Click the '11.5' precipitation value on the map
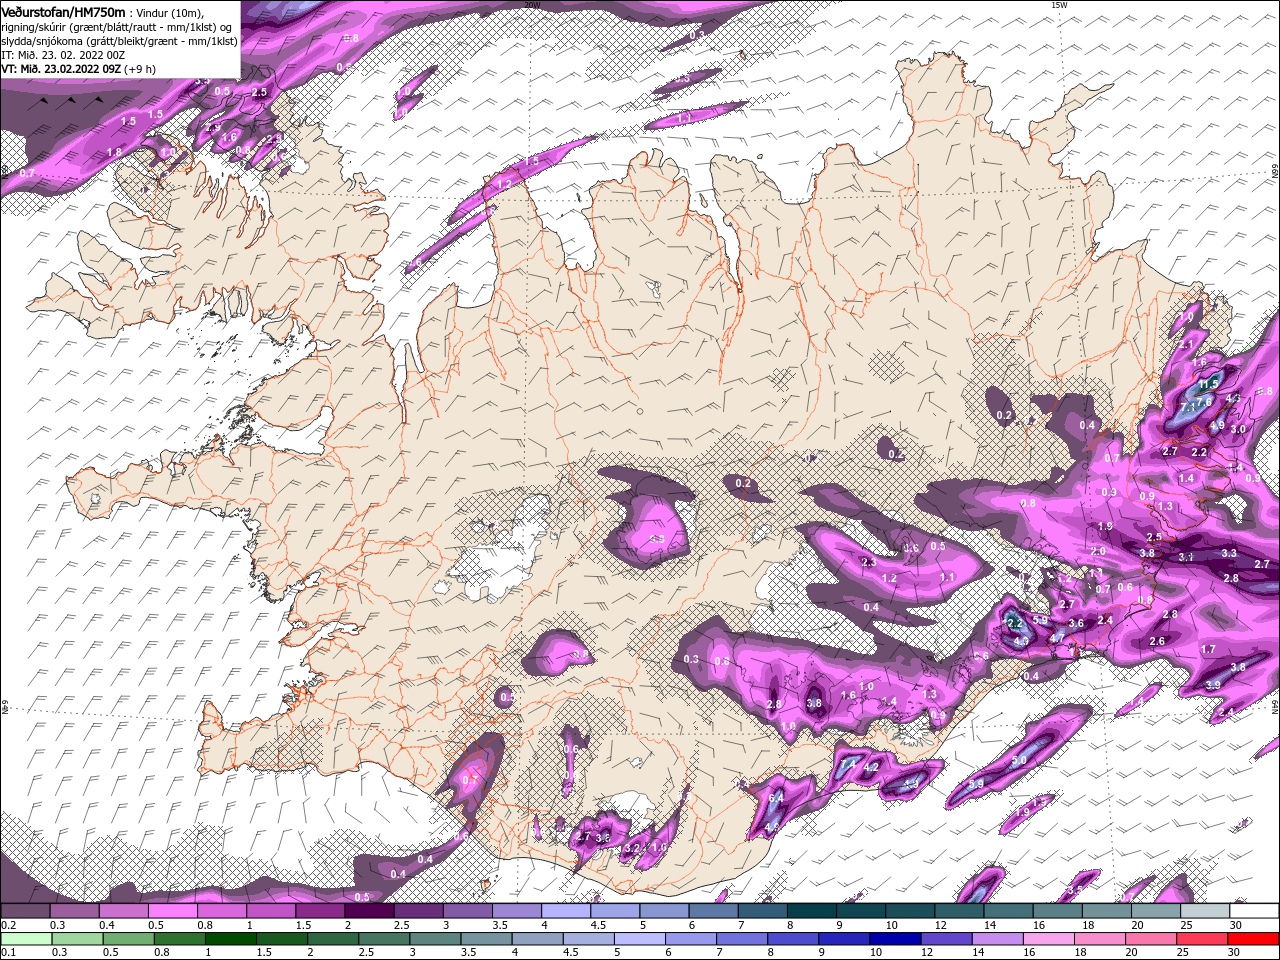Image resolution: width=1280 pixels, height=960 pixels. [1208, 384]
